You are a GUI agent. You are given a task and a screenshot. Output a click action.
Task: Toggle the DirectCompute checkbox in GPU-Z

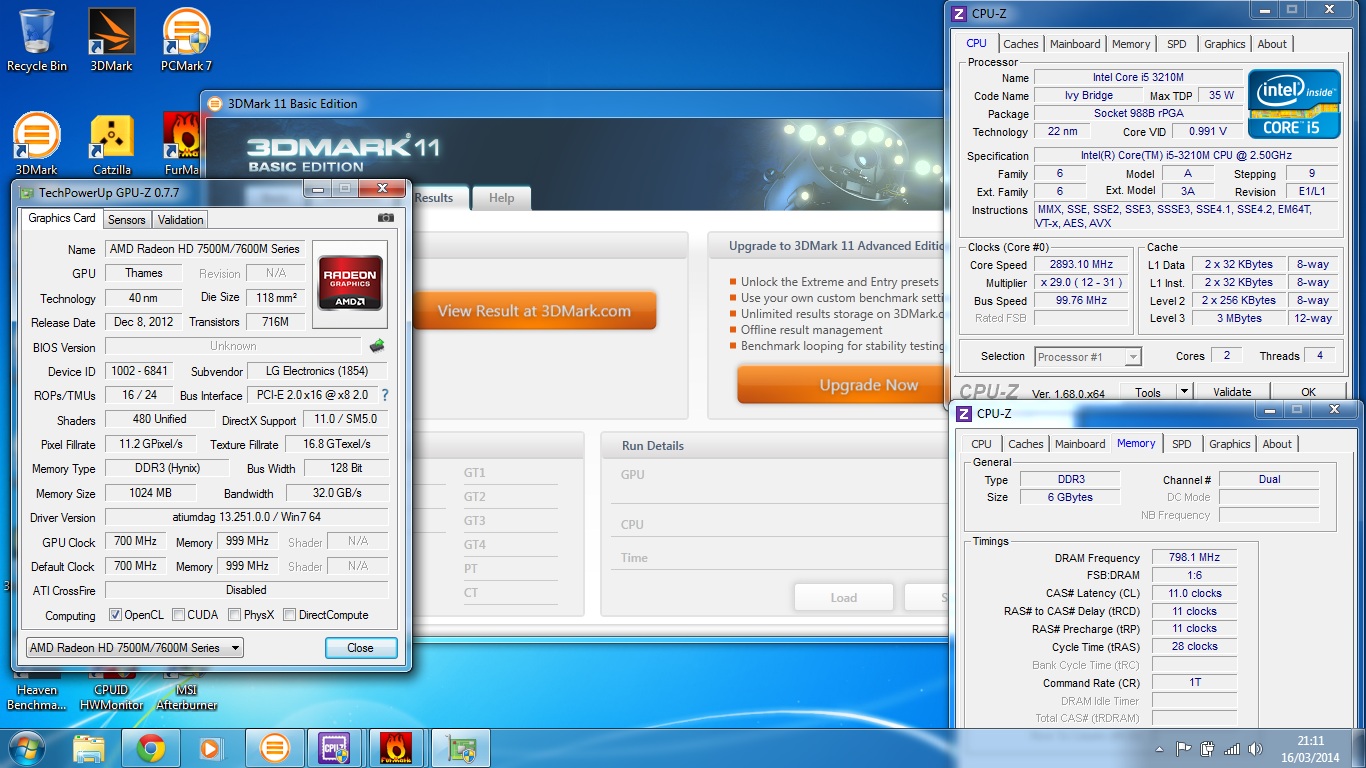pos(289,615)
